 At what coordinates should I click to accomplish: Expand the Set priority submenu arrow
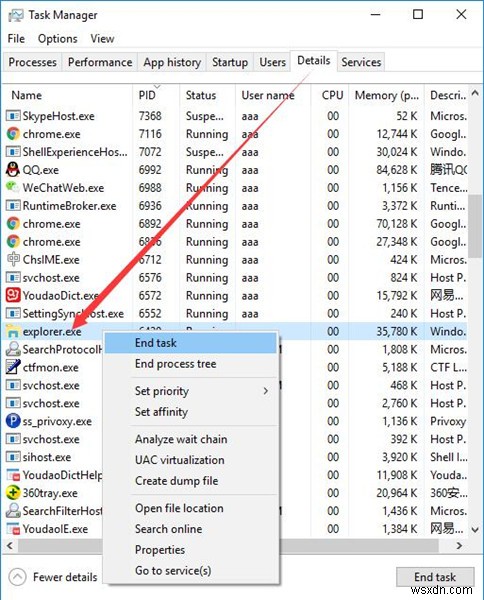pos(266,391)
